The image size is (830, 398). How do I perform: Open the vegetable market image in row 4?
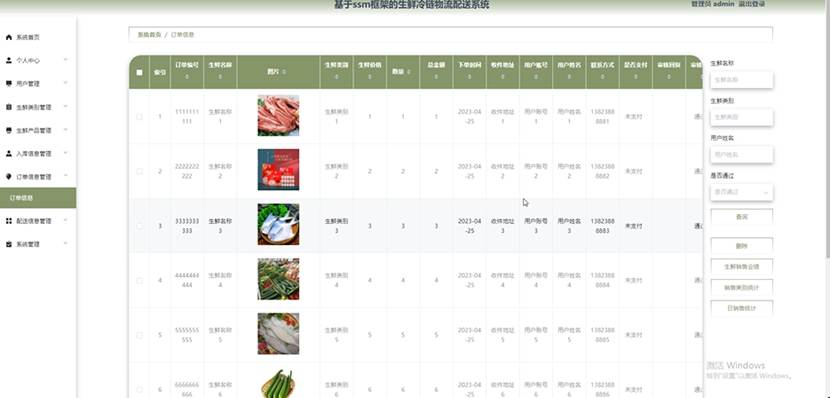278,279
